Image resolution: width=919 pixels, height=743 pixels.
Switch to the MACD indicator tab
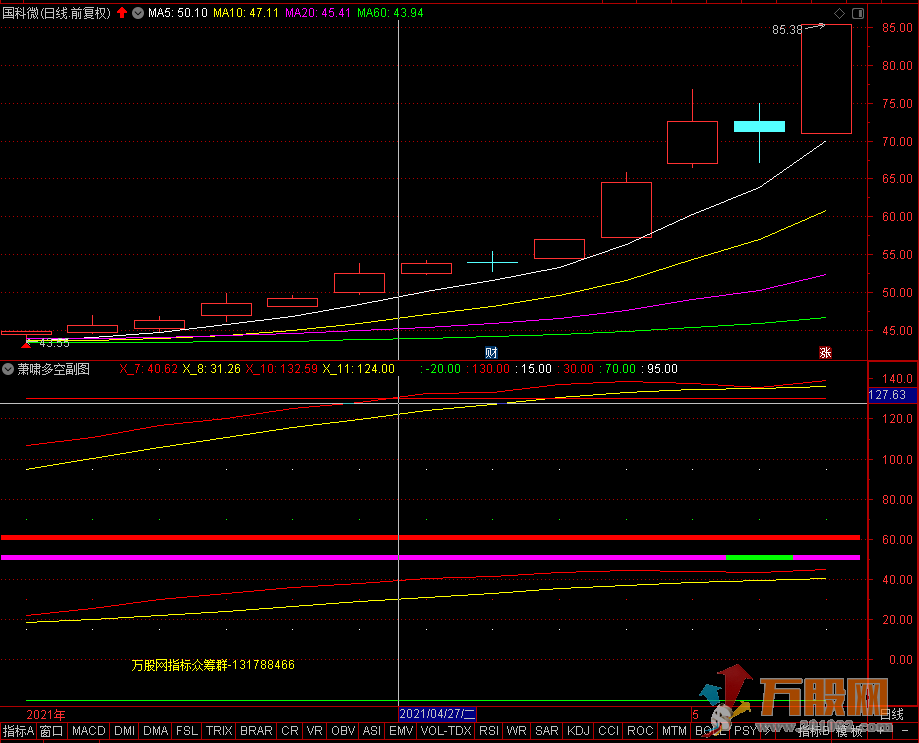(x=89, y=731)
